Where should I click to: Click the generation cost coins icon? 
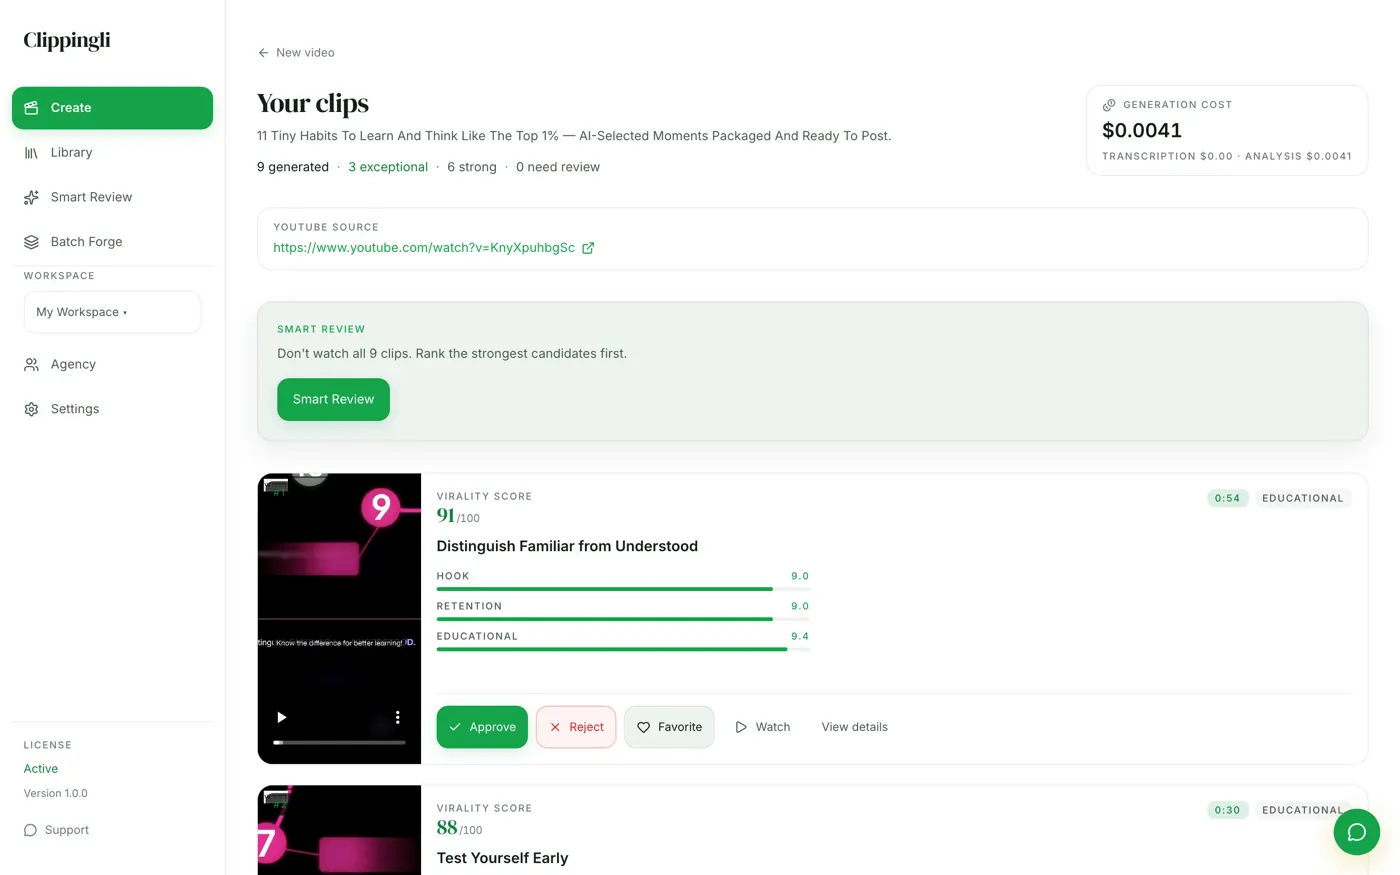point(1109,105)
